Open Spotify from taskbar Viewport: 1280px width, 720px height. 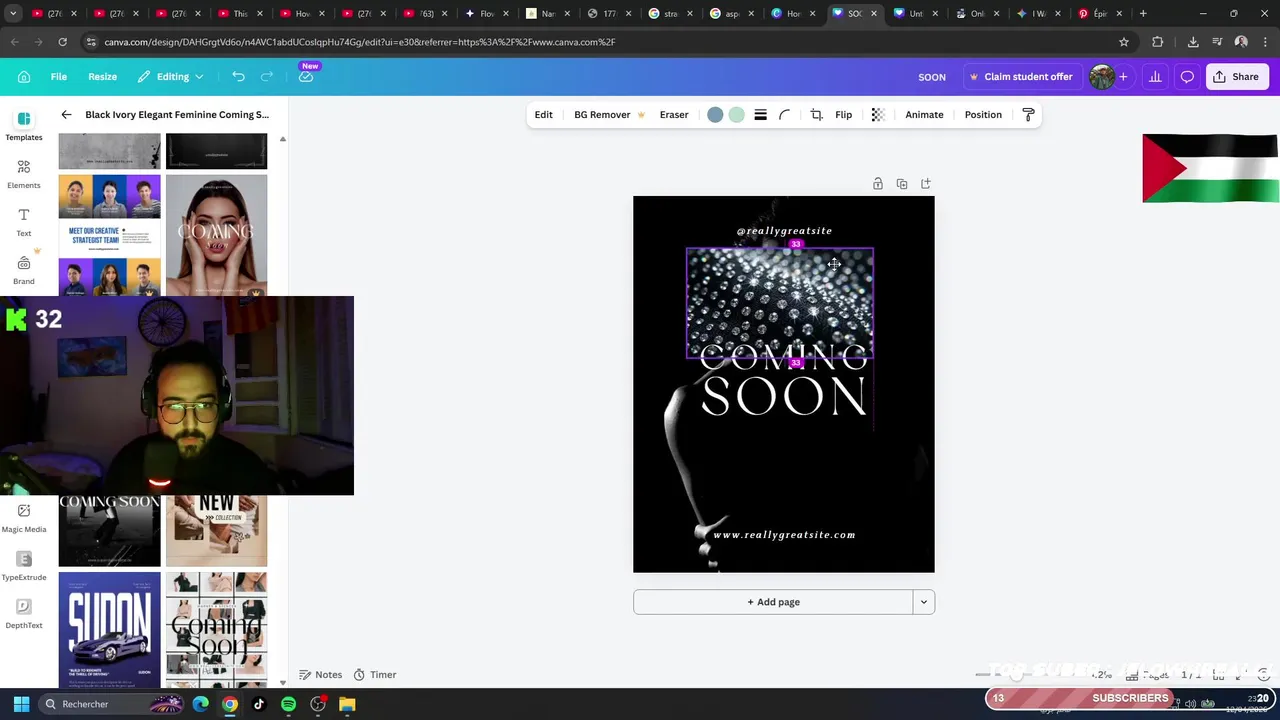288,704
